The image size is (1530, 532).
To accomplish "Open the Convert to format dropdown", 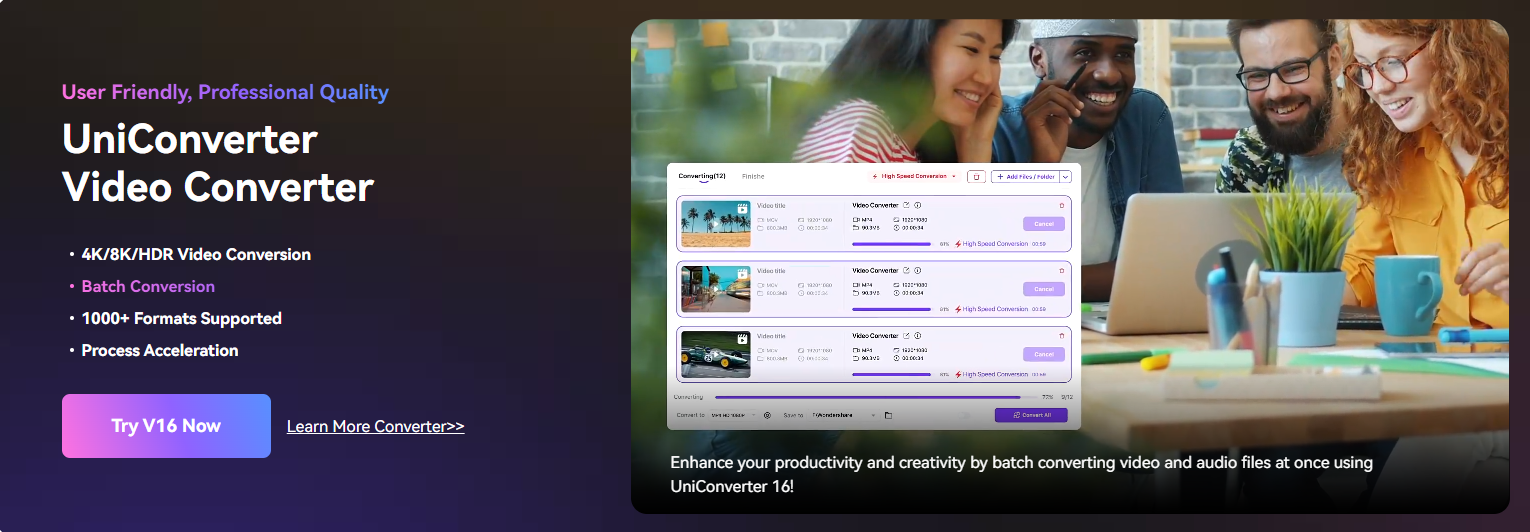I will click(733, 414).
